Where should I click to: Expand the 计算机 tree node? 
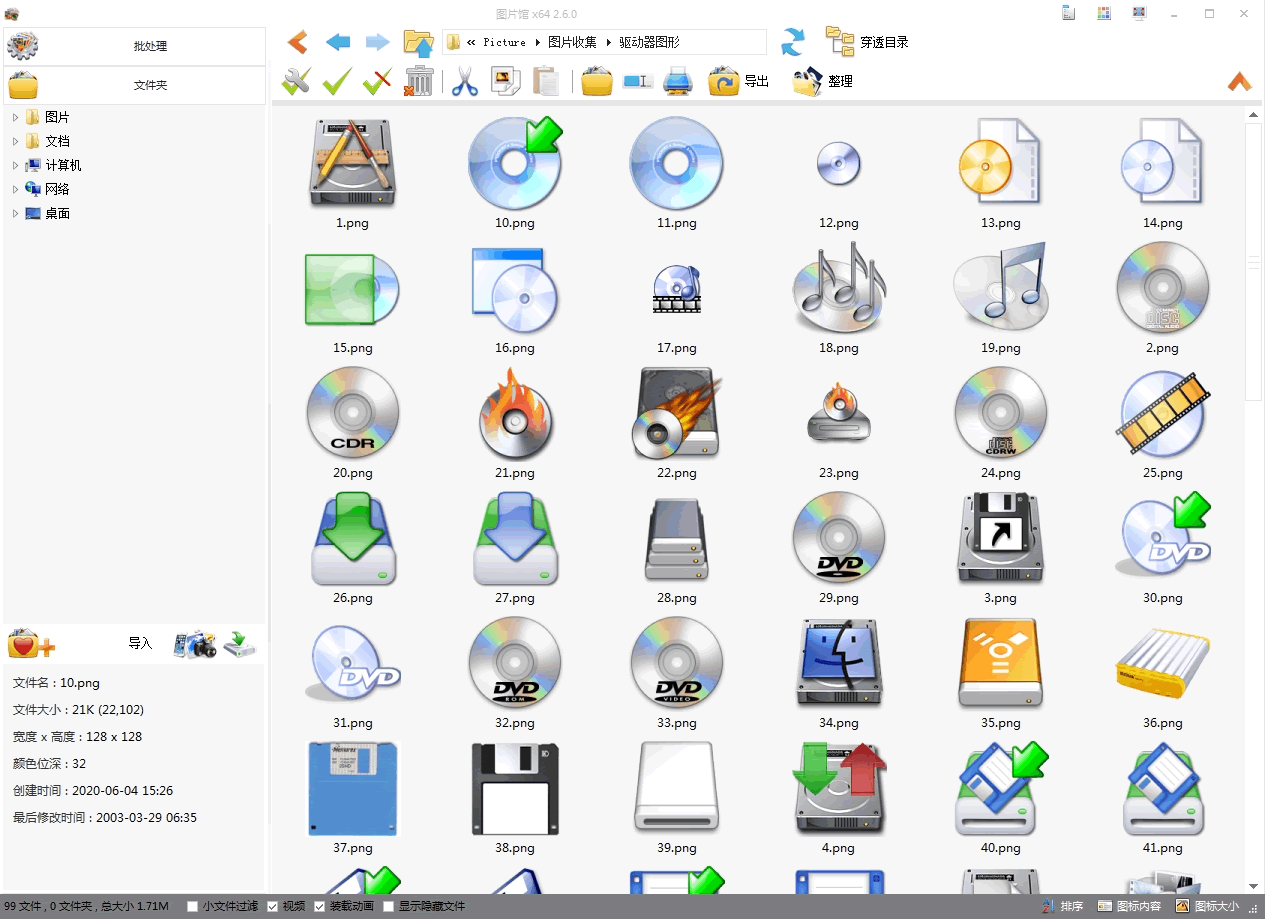coord(15,166)
